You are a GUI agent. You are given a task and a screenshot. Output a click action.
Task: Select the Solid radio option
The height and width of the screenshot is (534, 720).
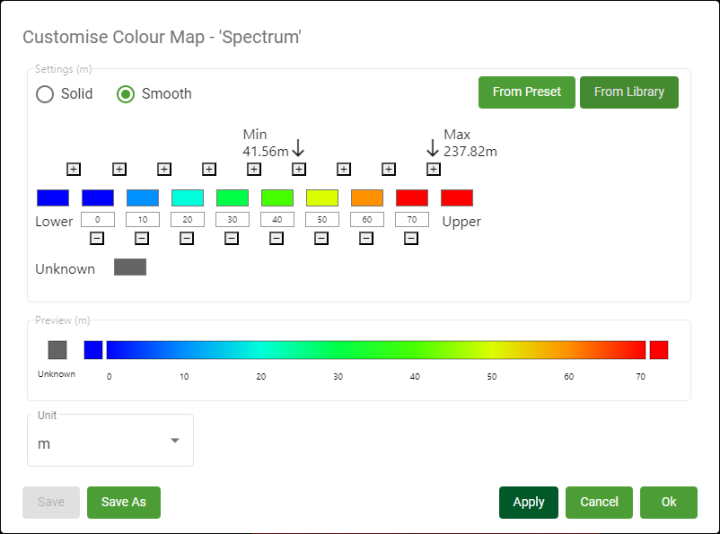pyautogui.click(x=45, y=94)
